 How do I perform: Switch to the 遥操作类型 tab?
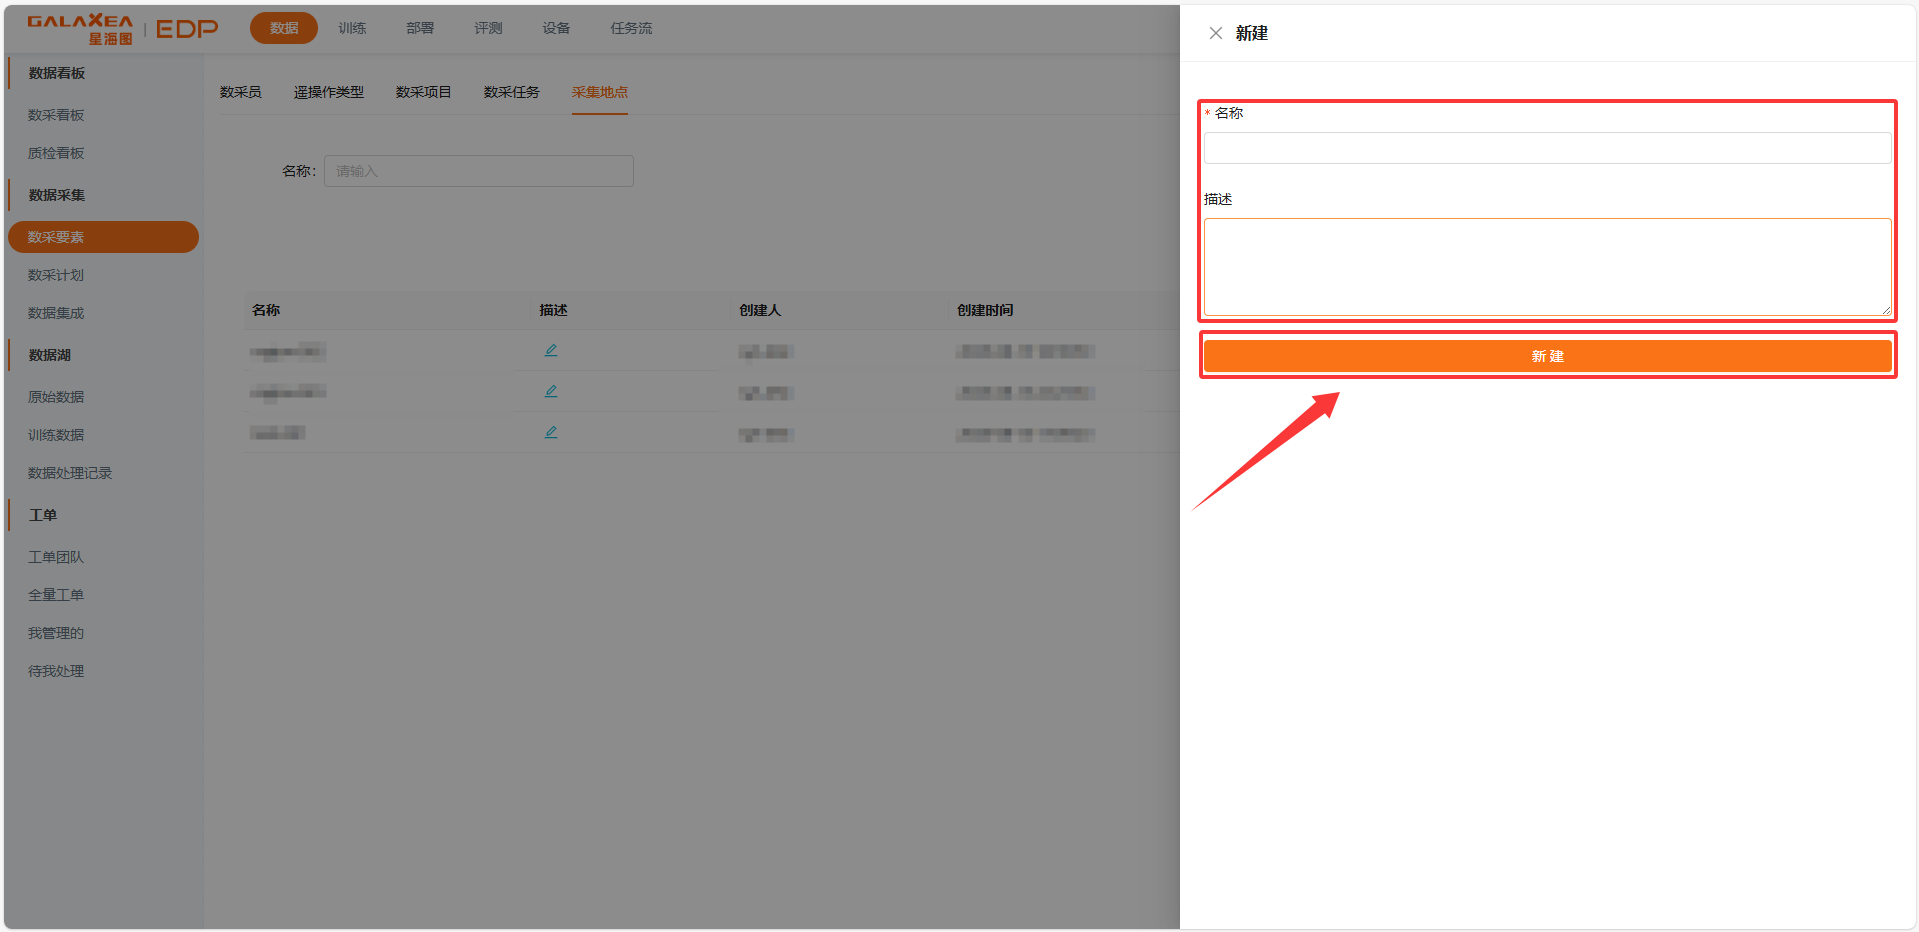point(328,92)
